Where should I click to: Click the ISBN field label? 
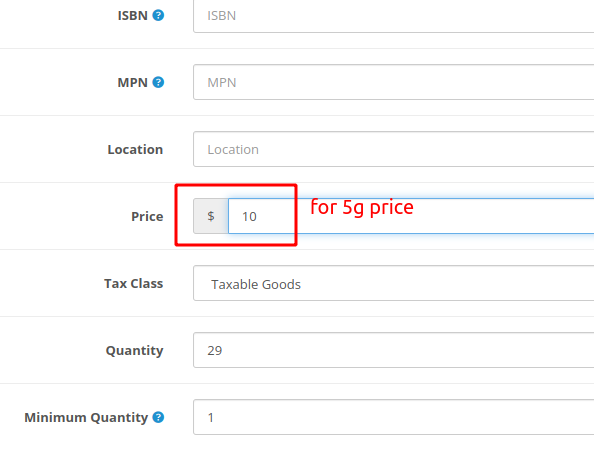133,16
